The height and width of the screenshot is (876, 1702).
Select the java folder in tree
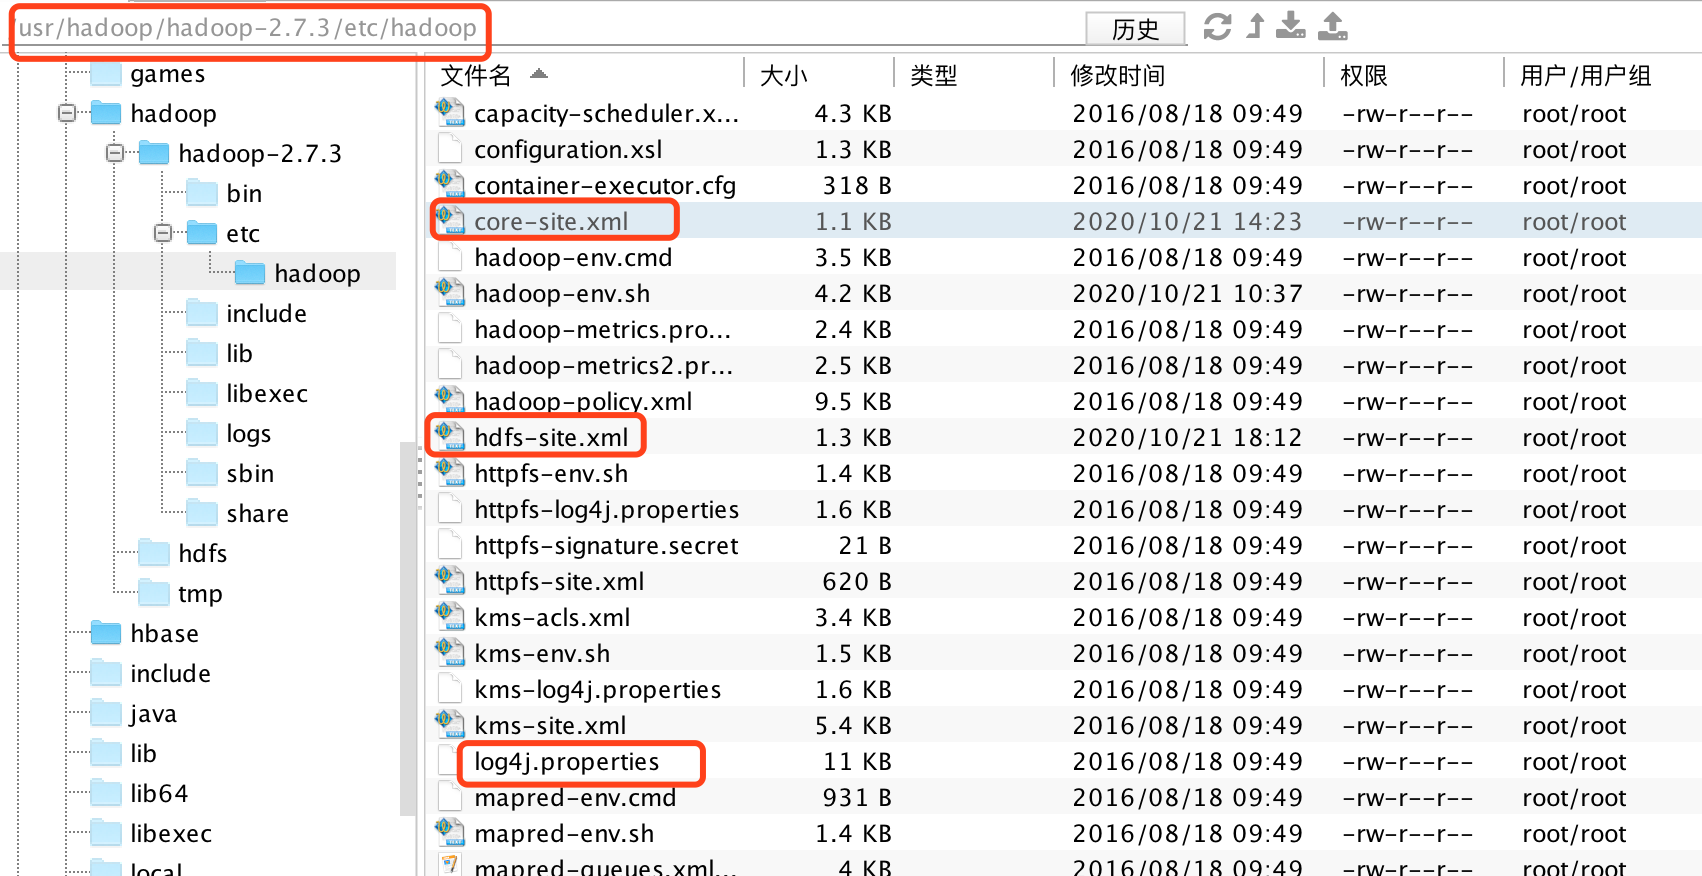(x=153, y=714)
